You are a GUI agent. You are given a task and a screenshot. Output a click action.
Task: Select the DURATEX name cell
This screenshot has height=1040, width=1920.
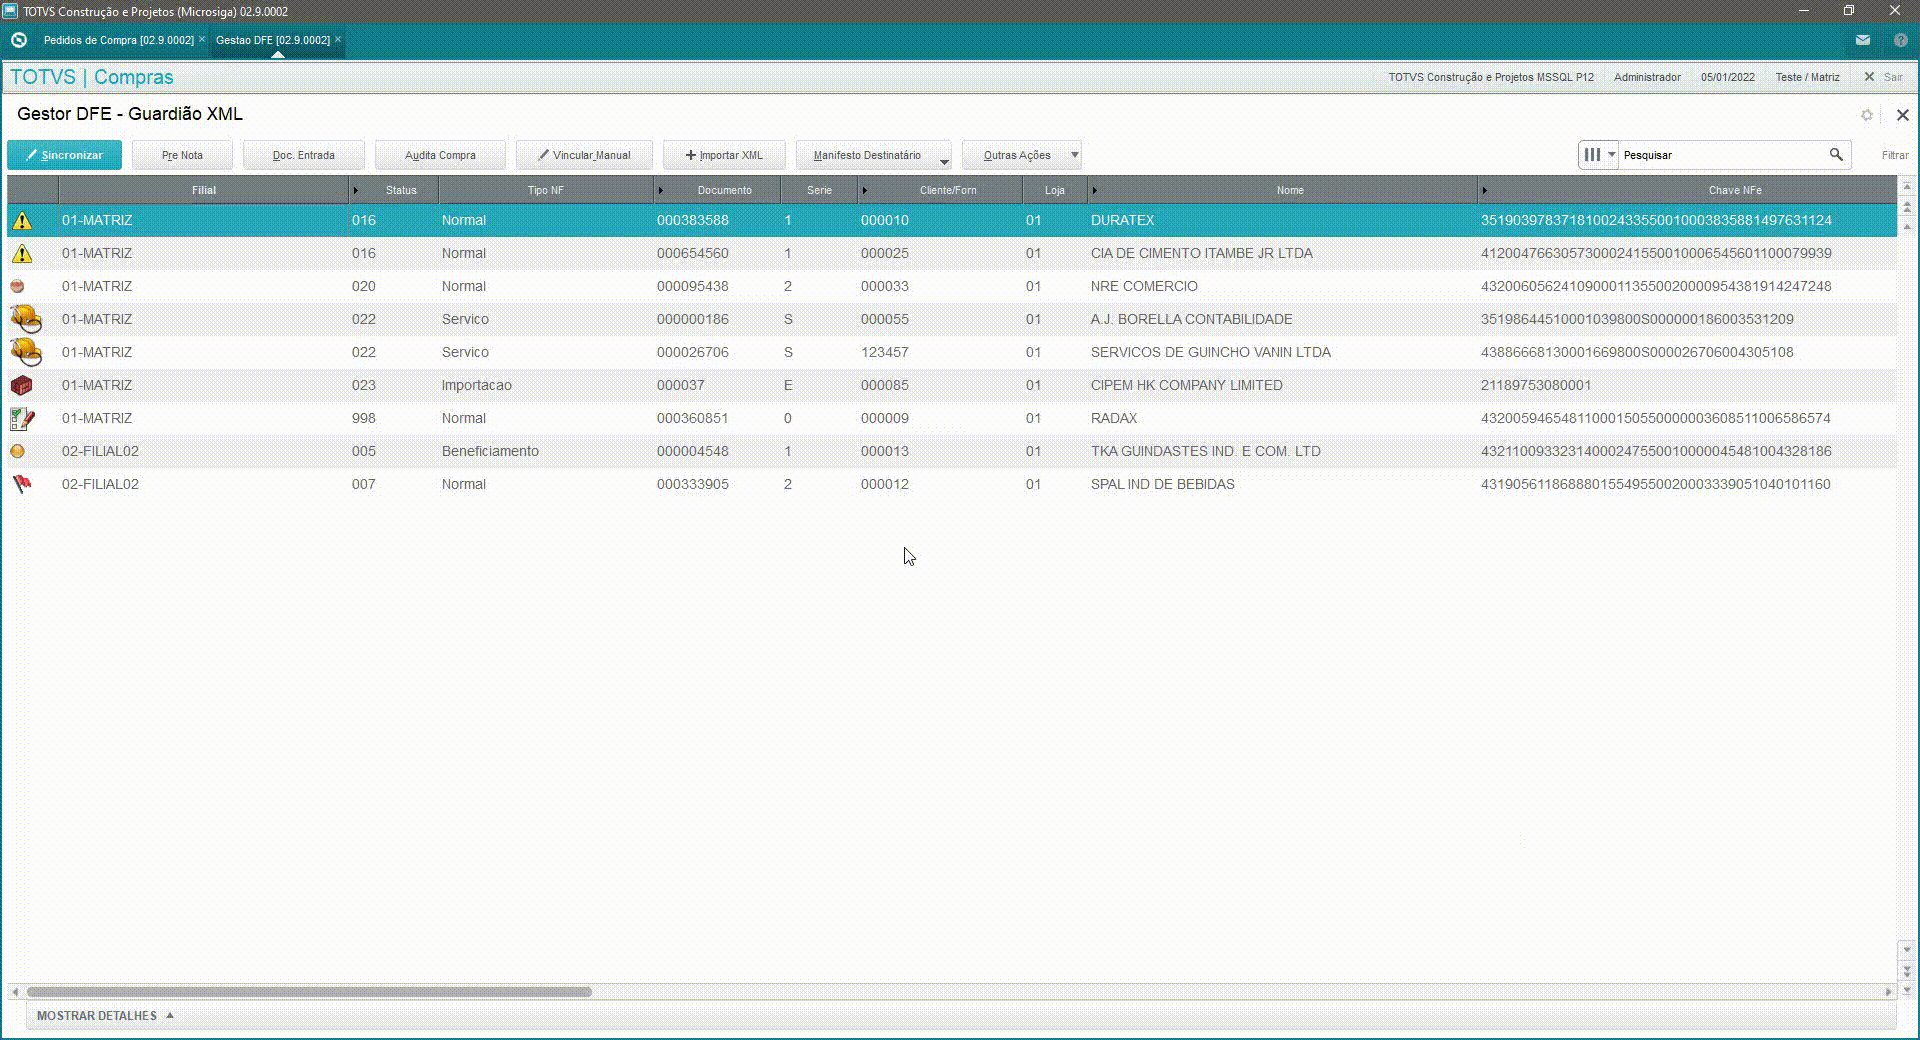[x=1282, y=221]
